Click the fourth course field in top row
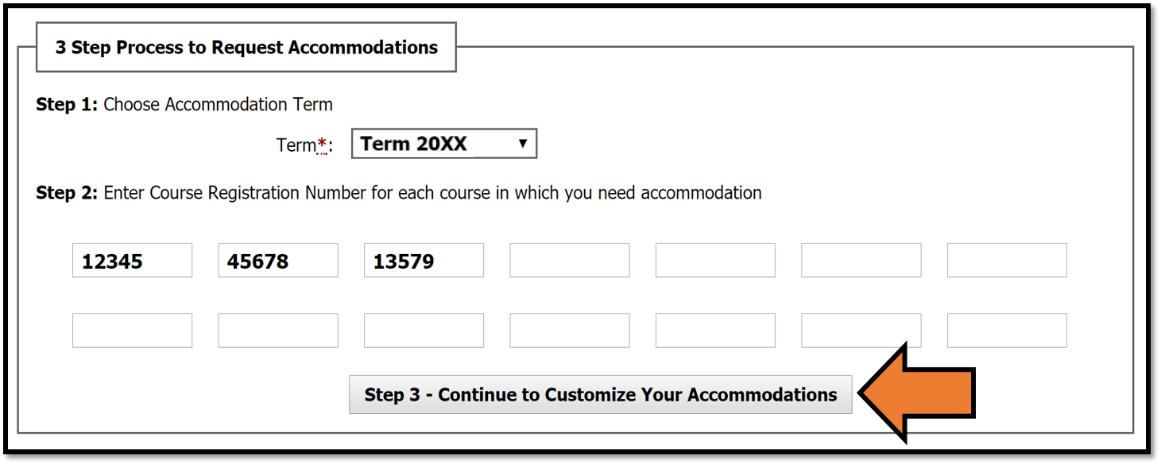The image size is (1161, 465). (570, 261)
